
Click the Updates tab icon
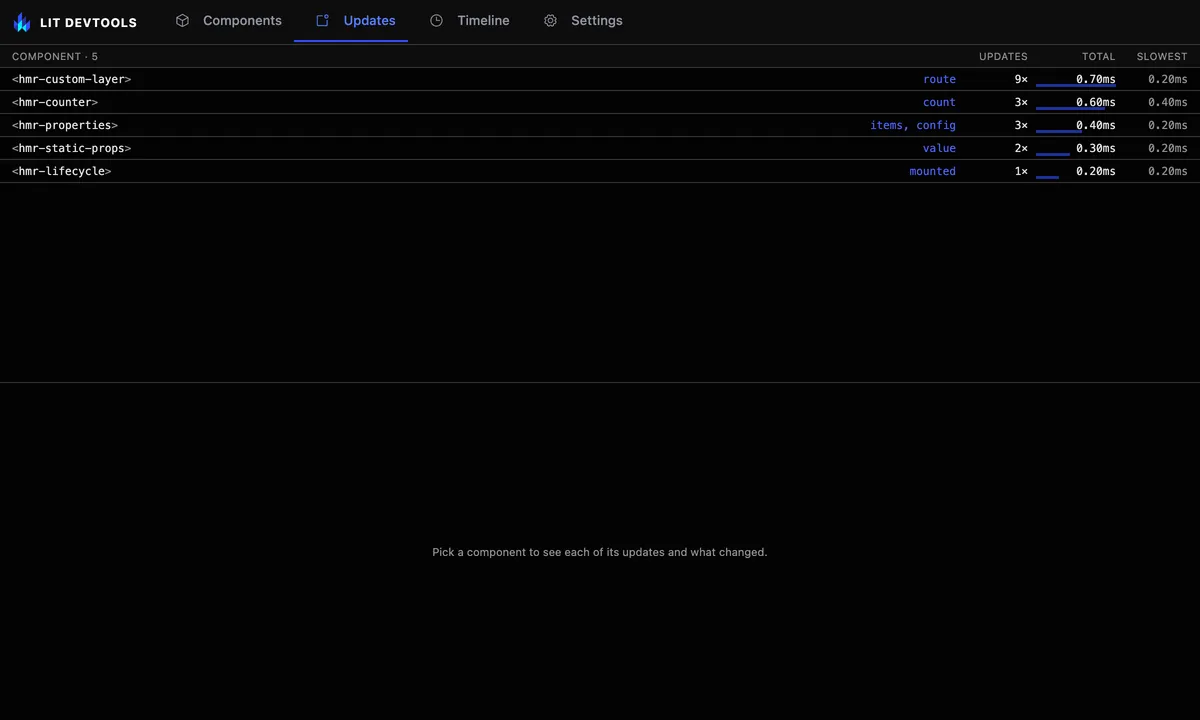tap(322, 20)
